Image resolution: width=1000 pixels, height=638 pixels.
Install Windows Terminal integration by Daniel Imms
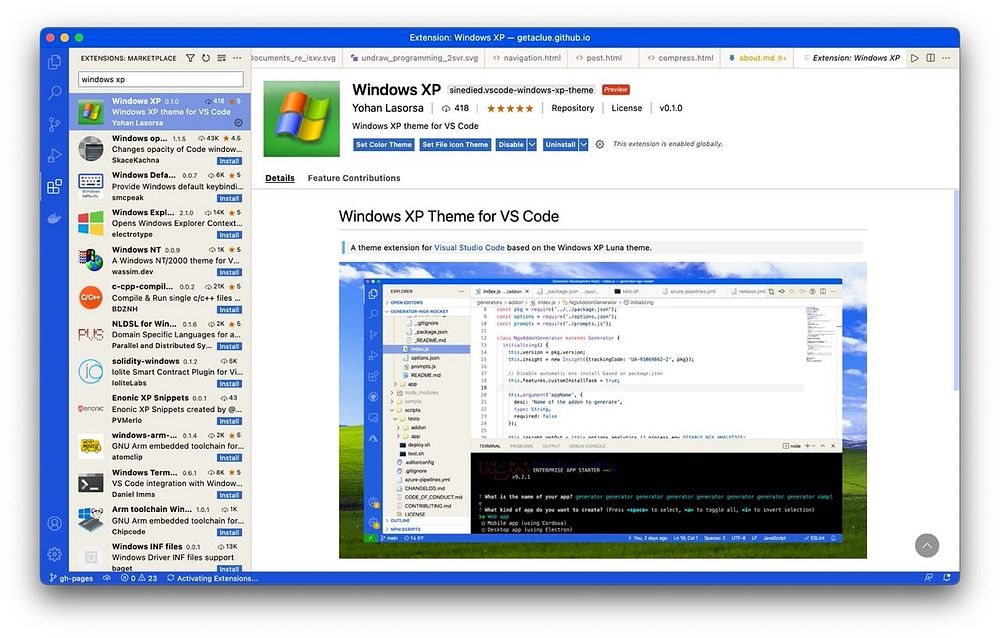[229, 496]
